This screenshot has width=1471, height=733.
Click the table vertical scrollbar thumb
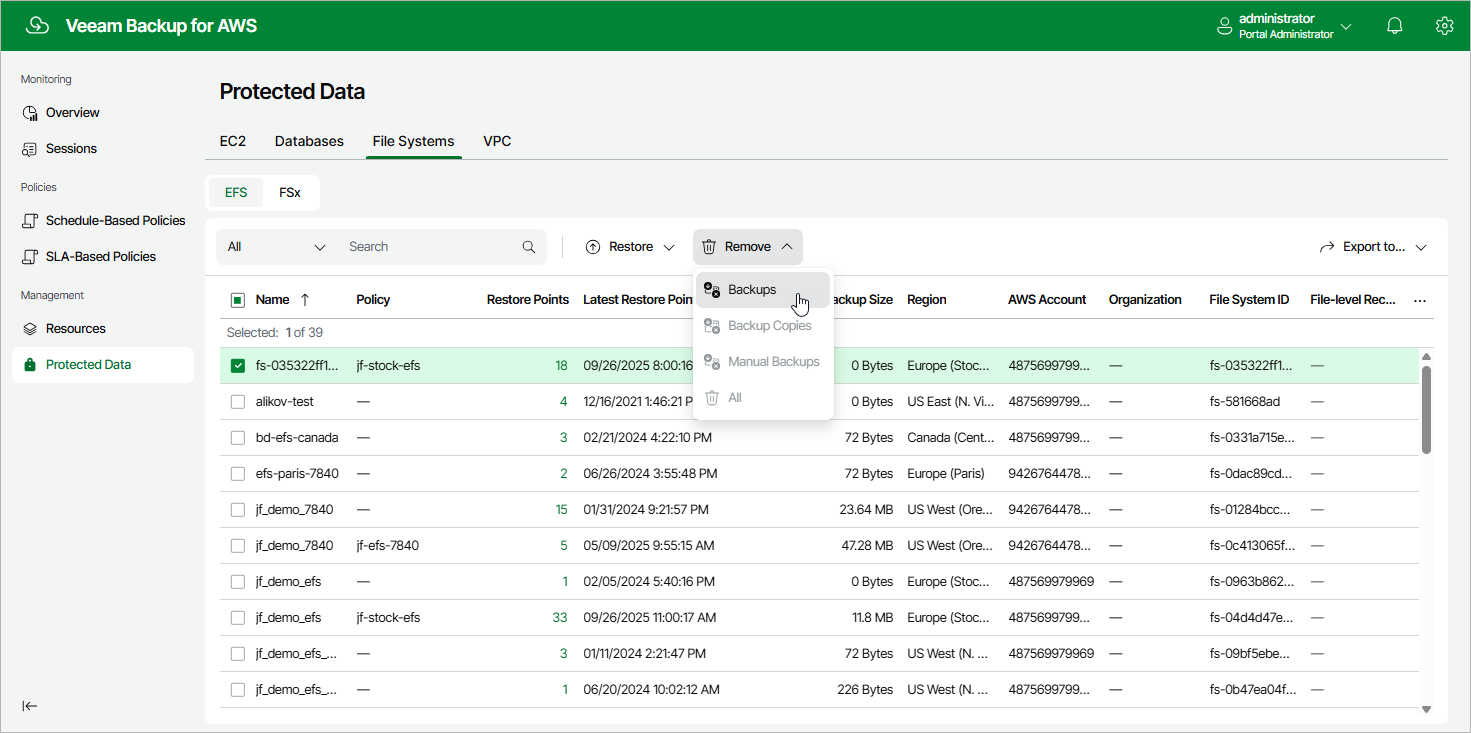click(1426, 409)
